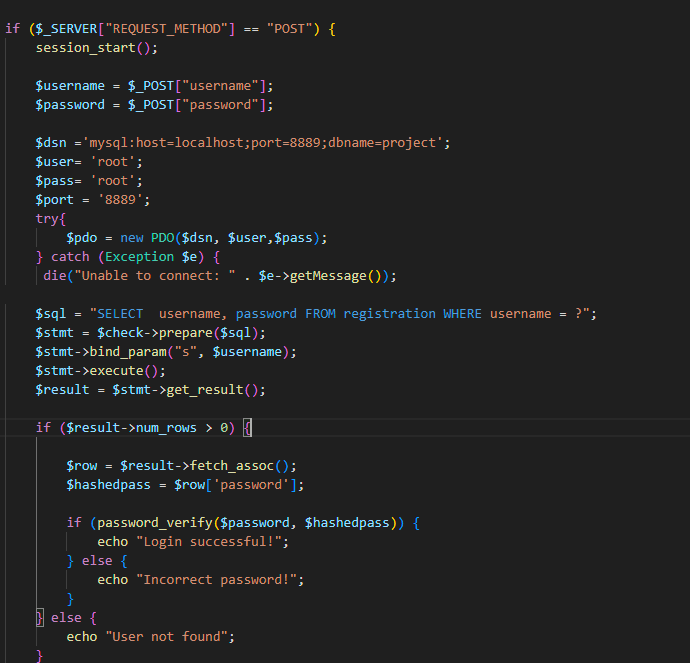Click the $stmt->bind_param("s", $username) line

tap(166, 352)
